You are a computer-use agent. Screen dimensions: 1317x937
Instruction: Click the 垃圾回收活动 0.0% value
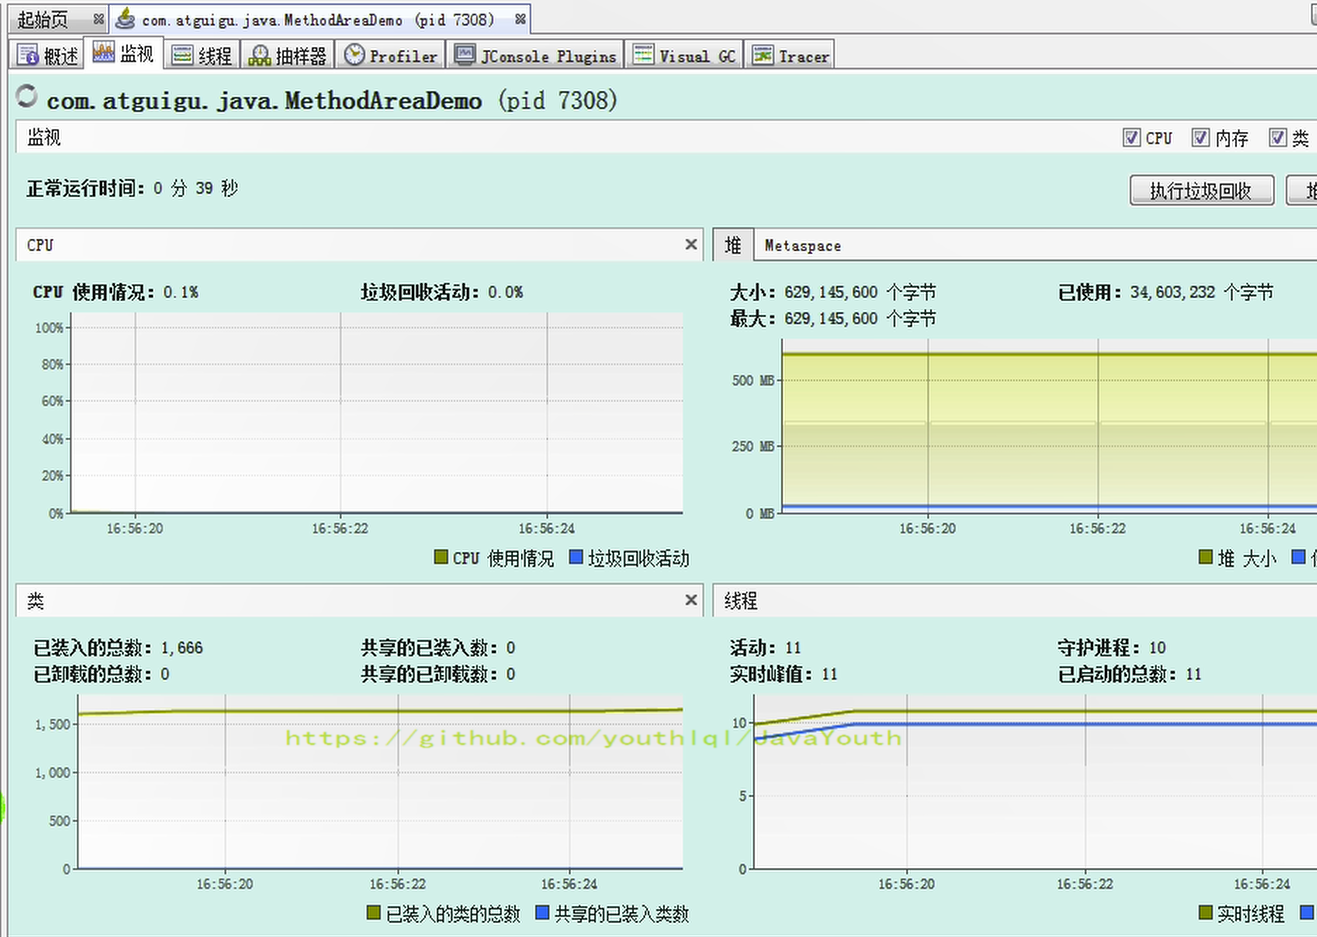506,292
